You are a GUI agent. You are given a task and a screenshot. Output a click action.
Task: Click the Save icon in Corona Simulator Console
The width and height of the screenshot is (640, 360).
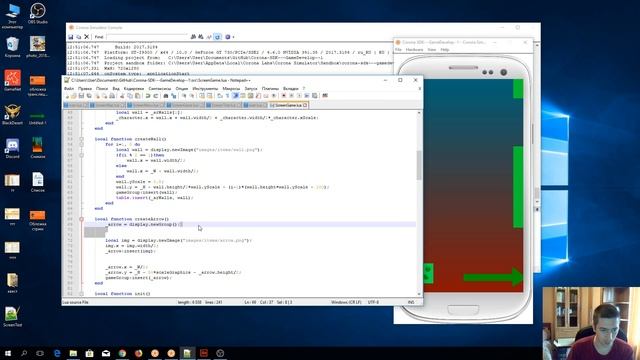(x=71, y=37)
